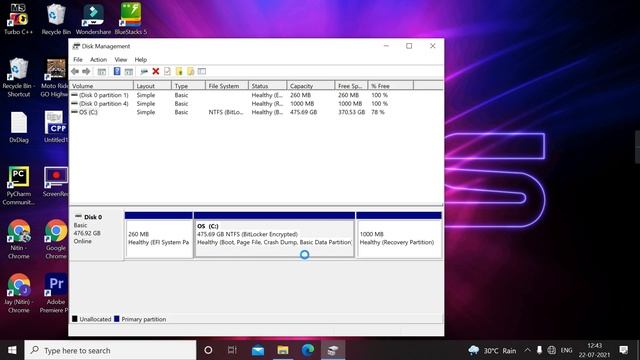Open the Nitin - Chrome desktop shortcut
The width and height of the screenshot is (640, 360).
pyautogui.click(x=18, y=239)
